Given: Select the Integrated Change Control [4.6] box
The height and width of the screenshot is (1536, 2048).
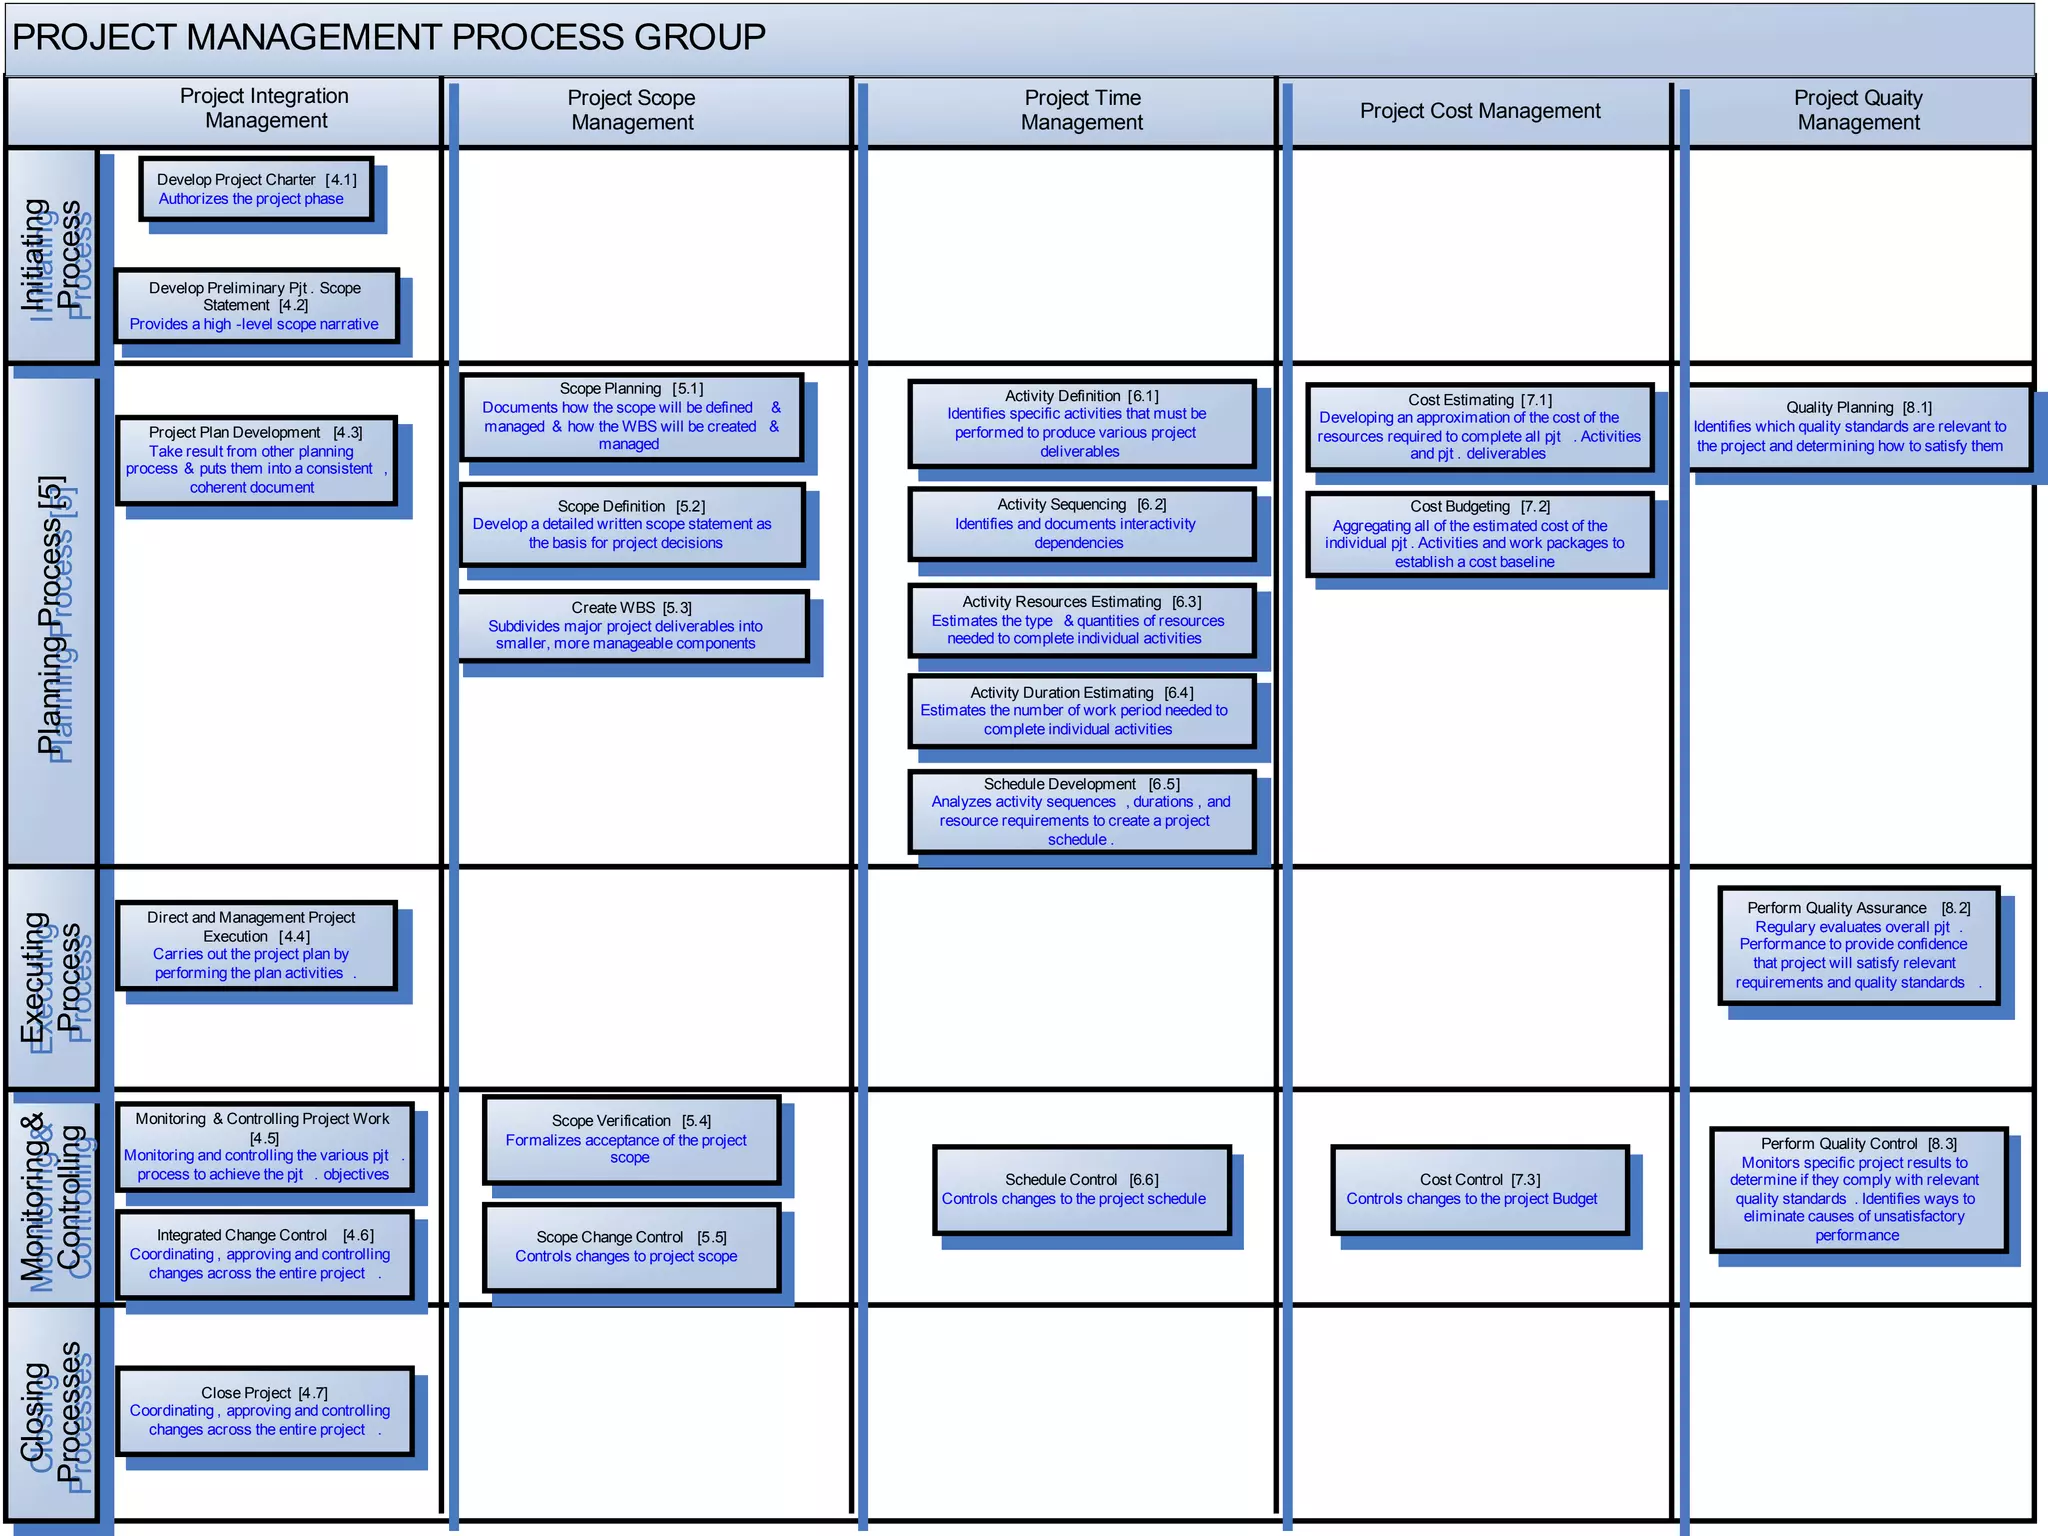Looking at the screenshot, I should coord(264,1254).
